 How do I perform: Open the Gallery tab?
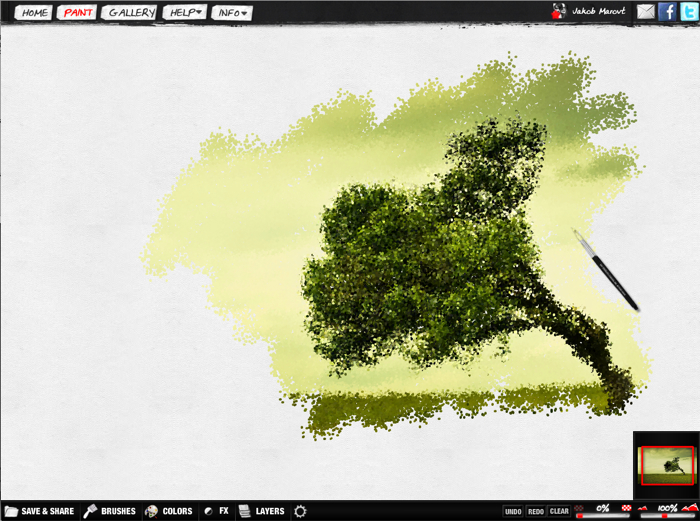point(131,13)
